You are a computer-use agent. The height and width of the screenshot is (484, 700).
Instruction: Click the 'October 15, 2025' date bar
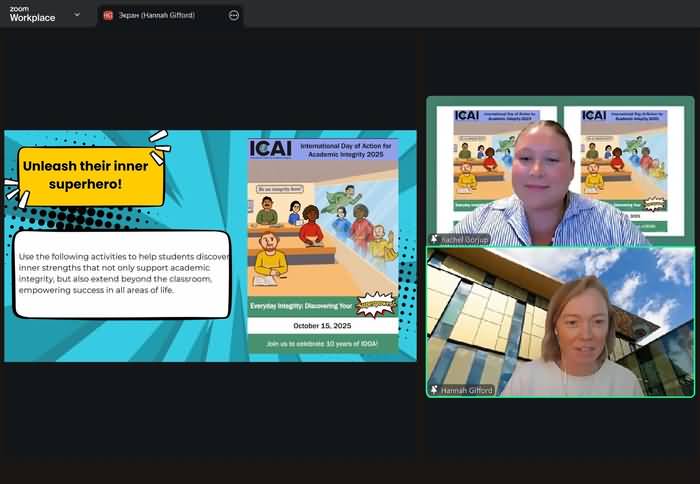322,326
